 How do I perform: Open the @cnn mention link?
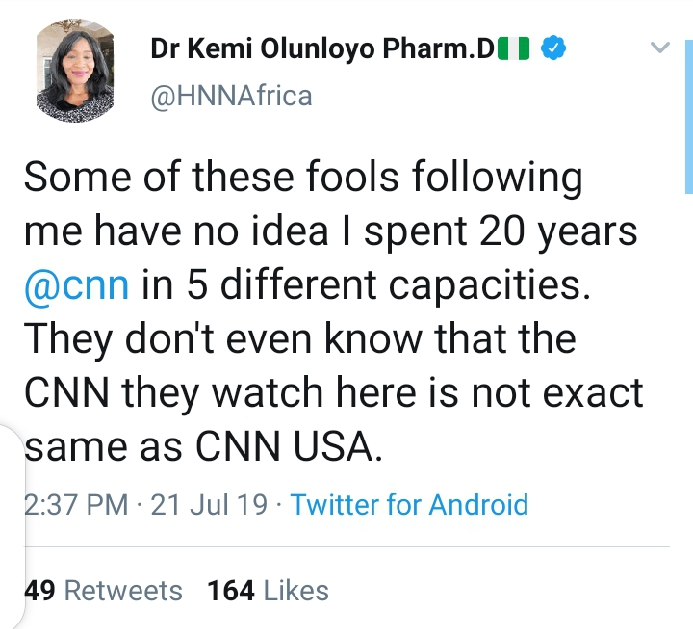[75, 285]
